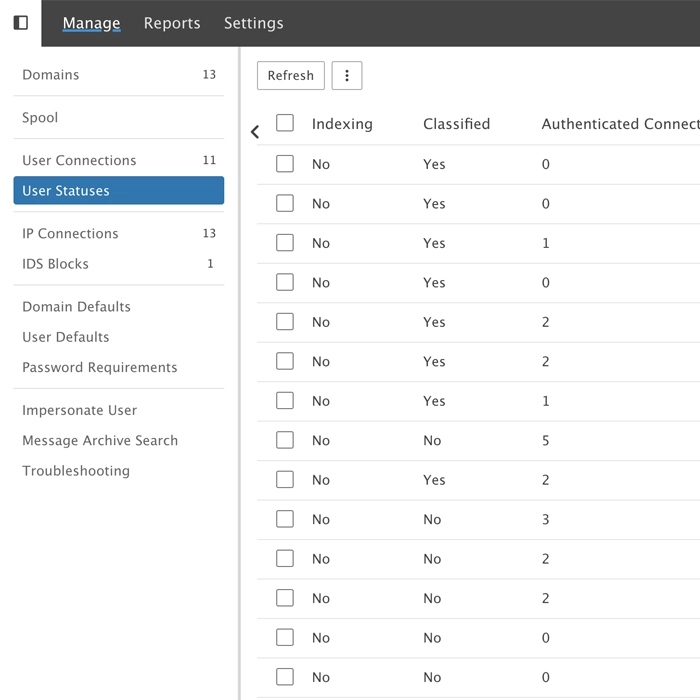Open Spool in the sidebar

click(119, 117)
